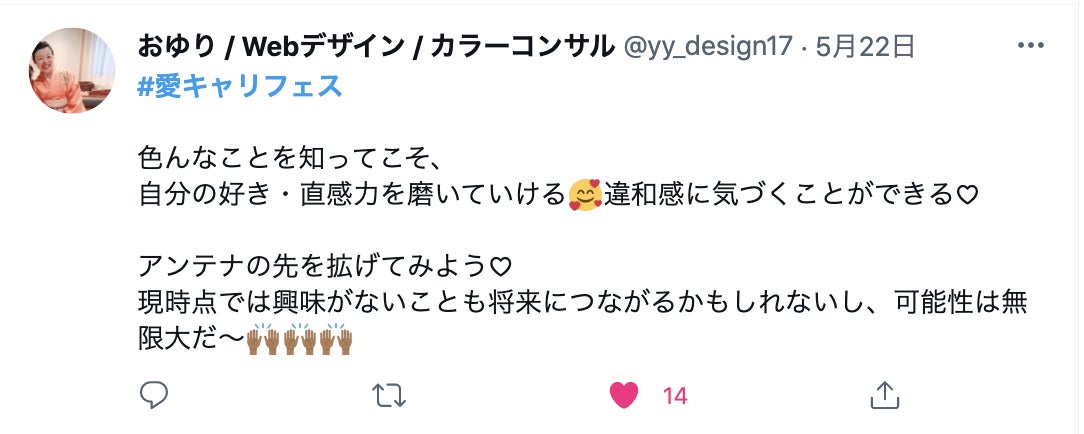Image resolution: width=1084 pixels, height=434 pixels.
Task: Click the phrase 自分の好き・直感力を磨いていける
Action: coord(352,195)
